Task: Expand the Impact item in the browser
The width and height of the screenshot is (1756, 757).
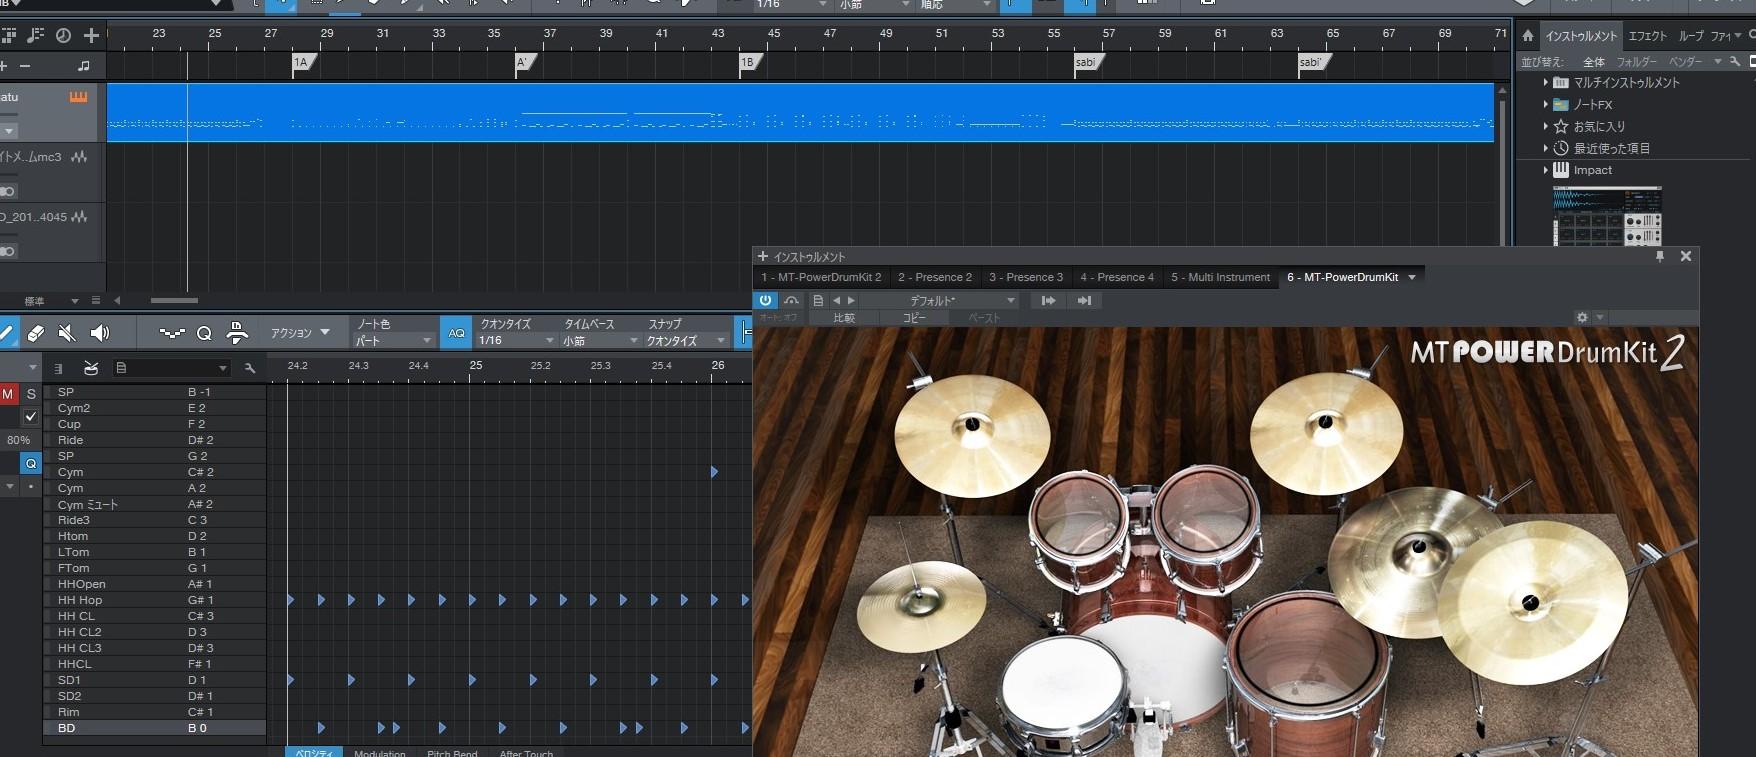Action: click(1546, 170)
